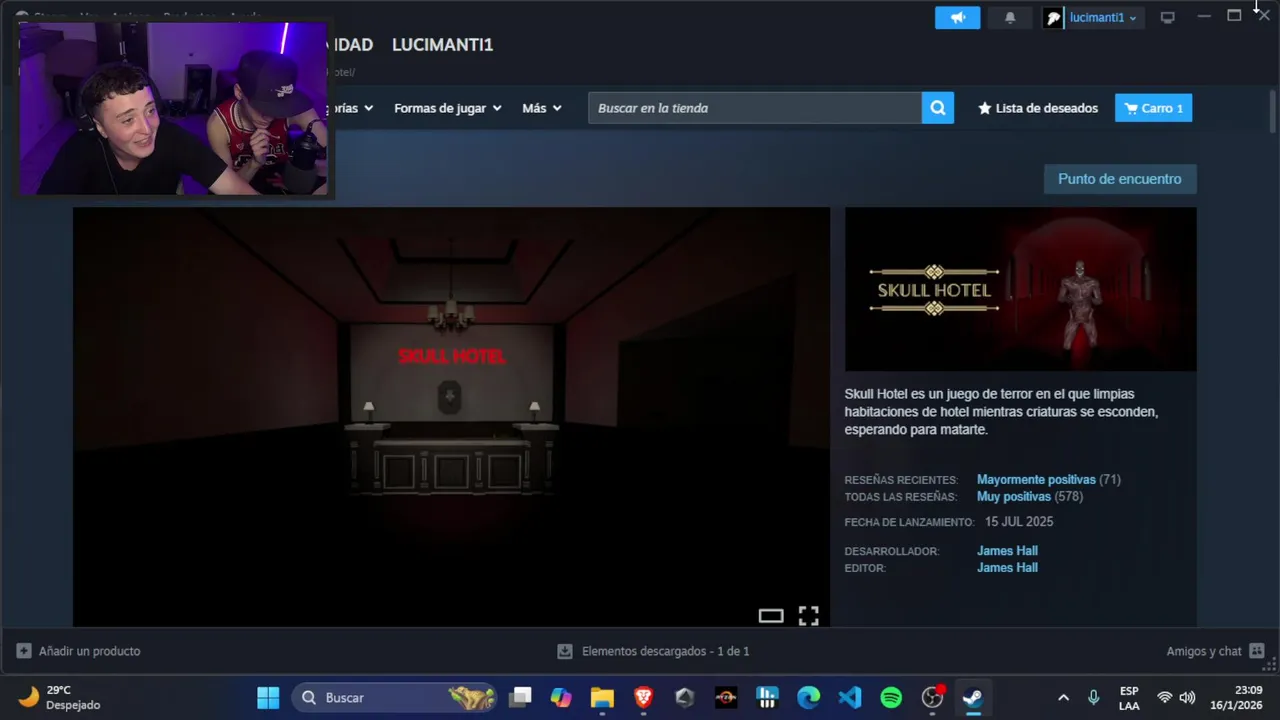Open Steam announcements megaphone button
The height and width of the screenshot is (720, 1280).
(x=957, y=17)
